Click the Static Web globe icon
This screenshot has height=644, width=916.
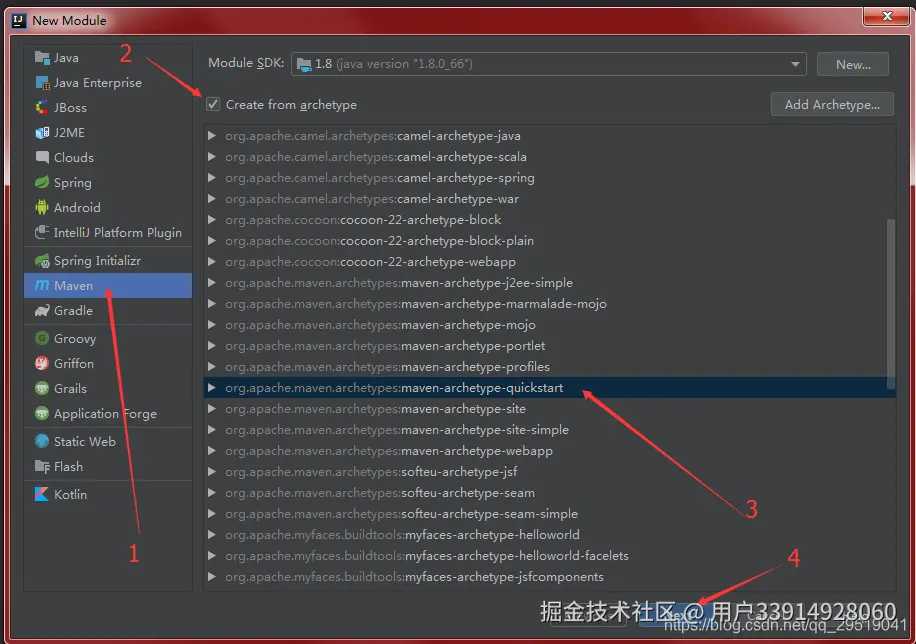pos(42,441)
